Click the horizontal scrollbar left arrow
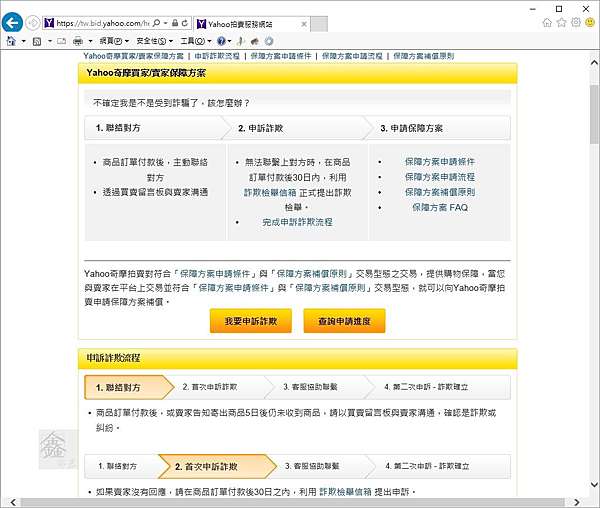This screenshot has height=508, width=600. pos(13,502)
